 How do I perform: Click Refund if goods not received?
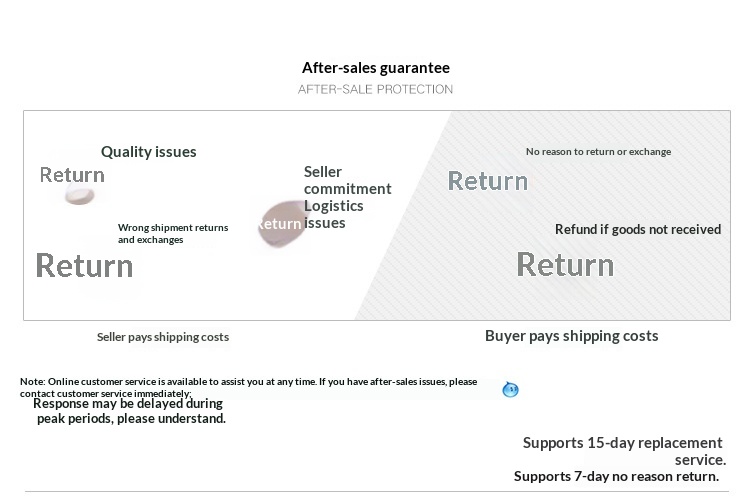(x=637, y=229)
